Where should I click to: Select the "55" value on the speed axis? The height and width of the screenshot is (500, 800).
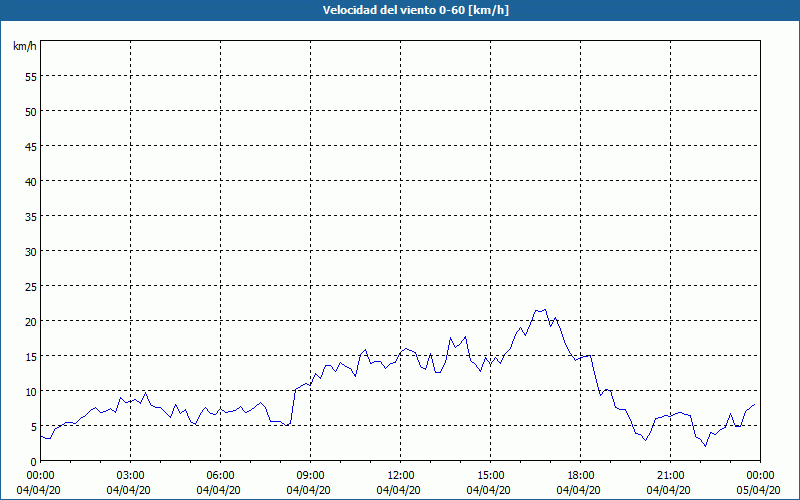[x=31, y=77]
